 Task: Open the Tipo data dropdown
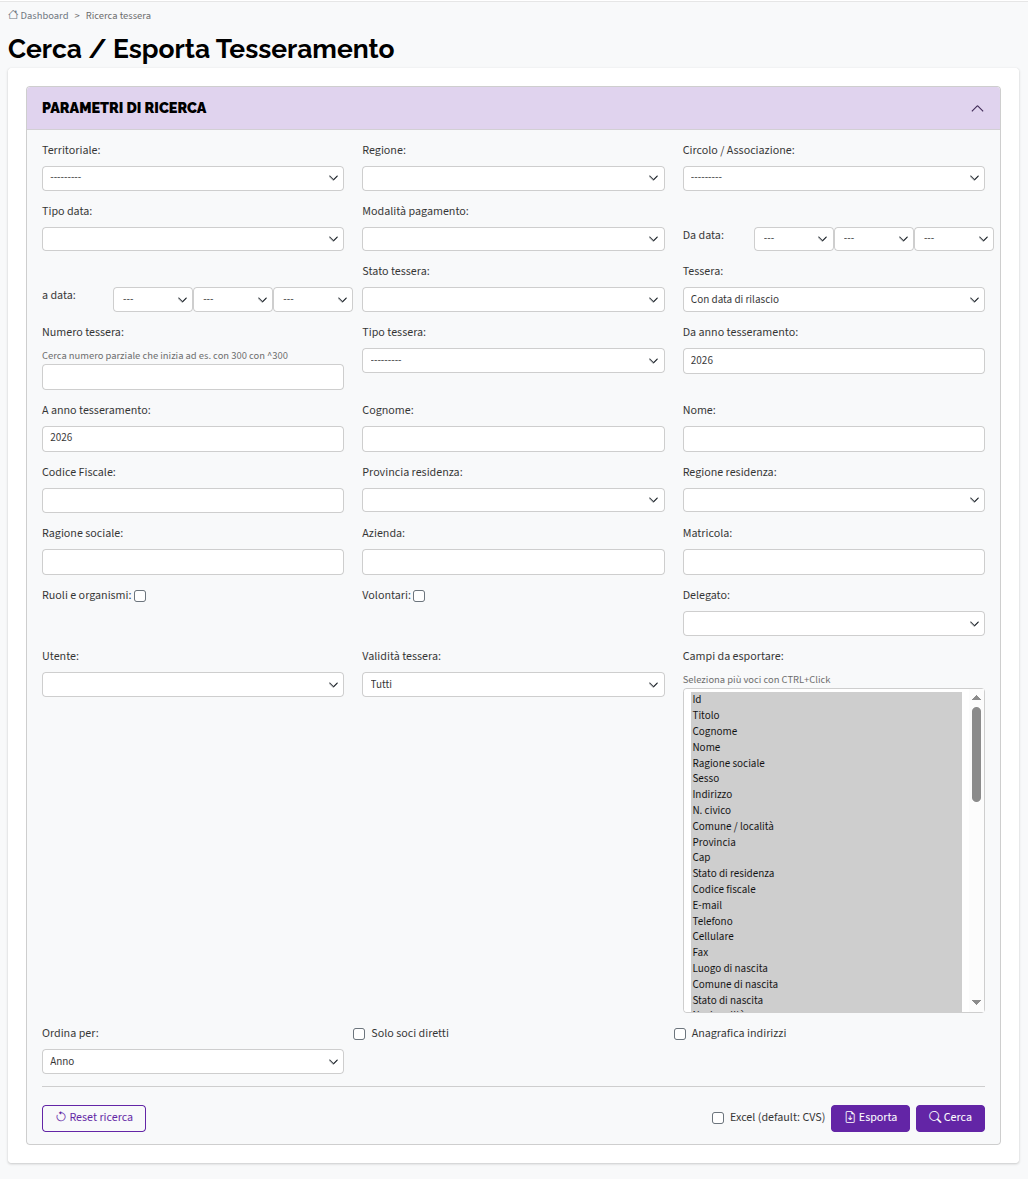tap(193, 239)
